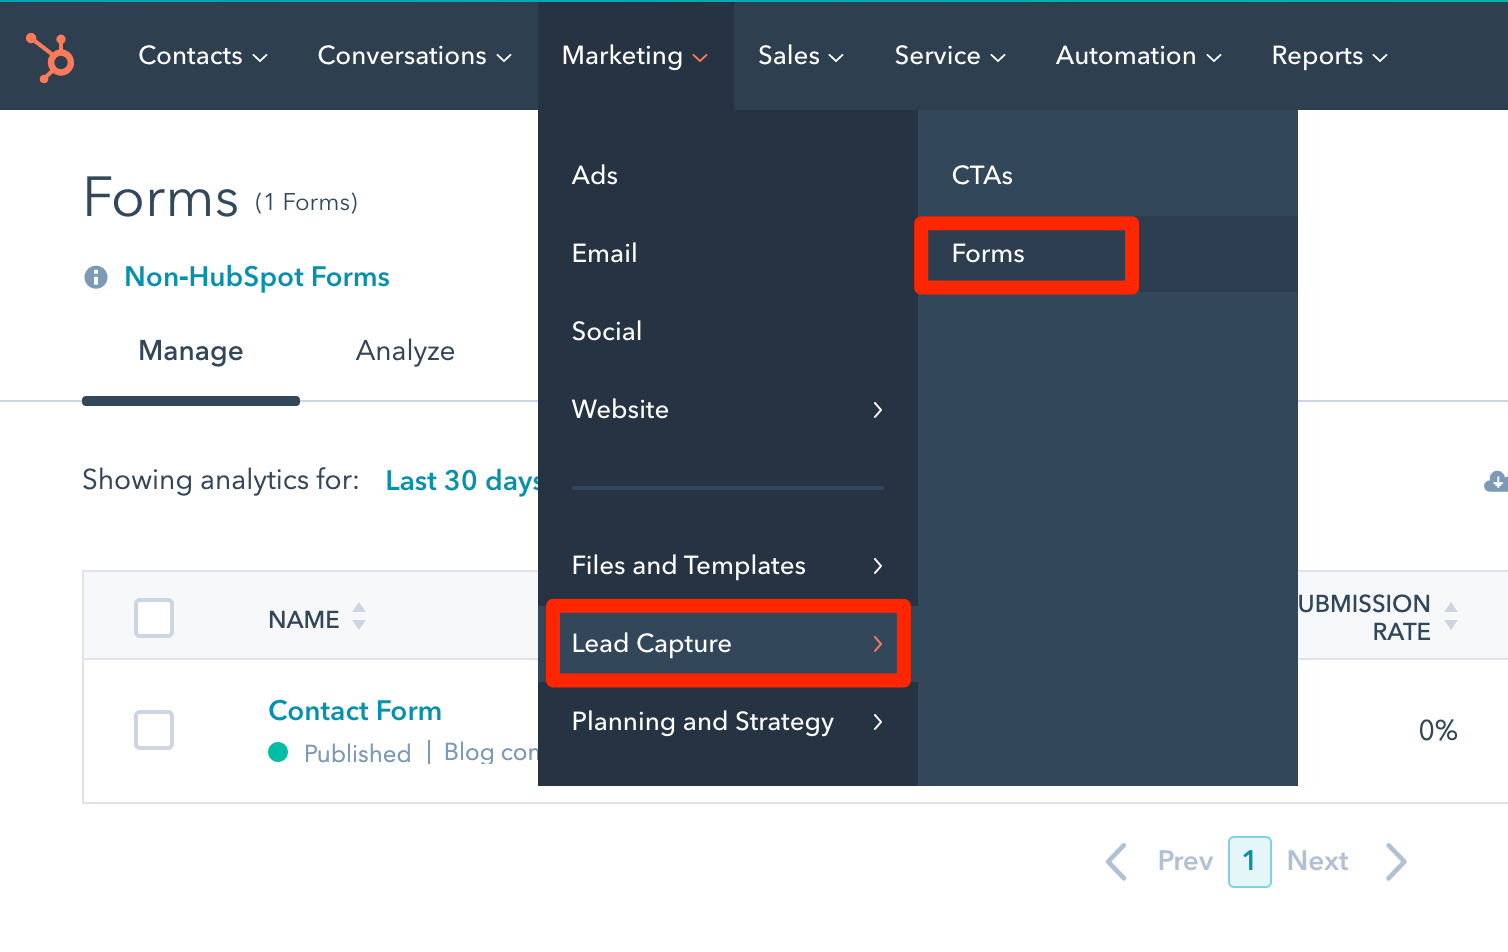Click the (1 Forms) count label
The height and width of the screenshot is (952, 1508).
[x=306, y=202]
